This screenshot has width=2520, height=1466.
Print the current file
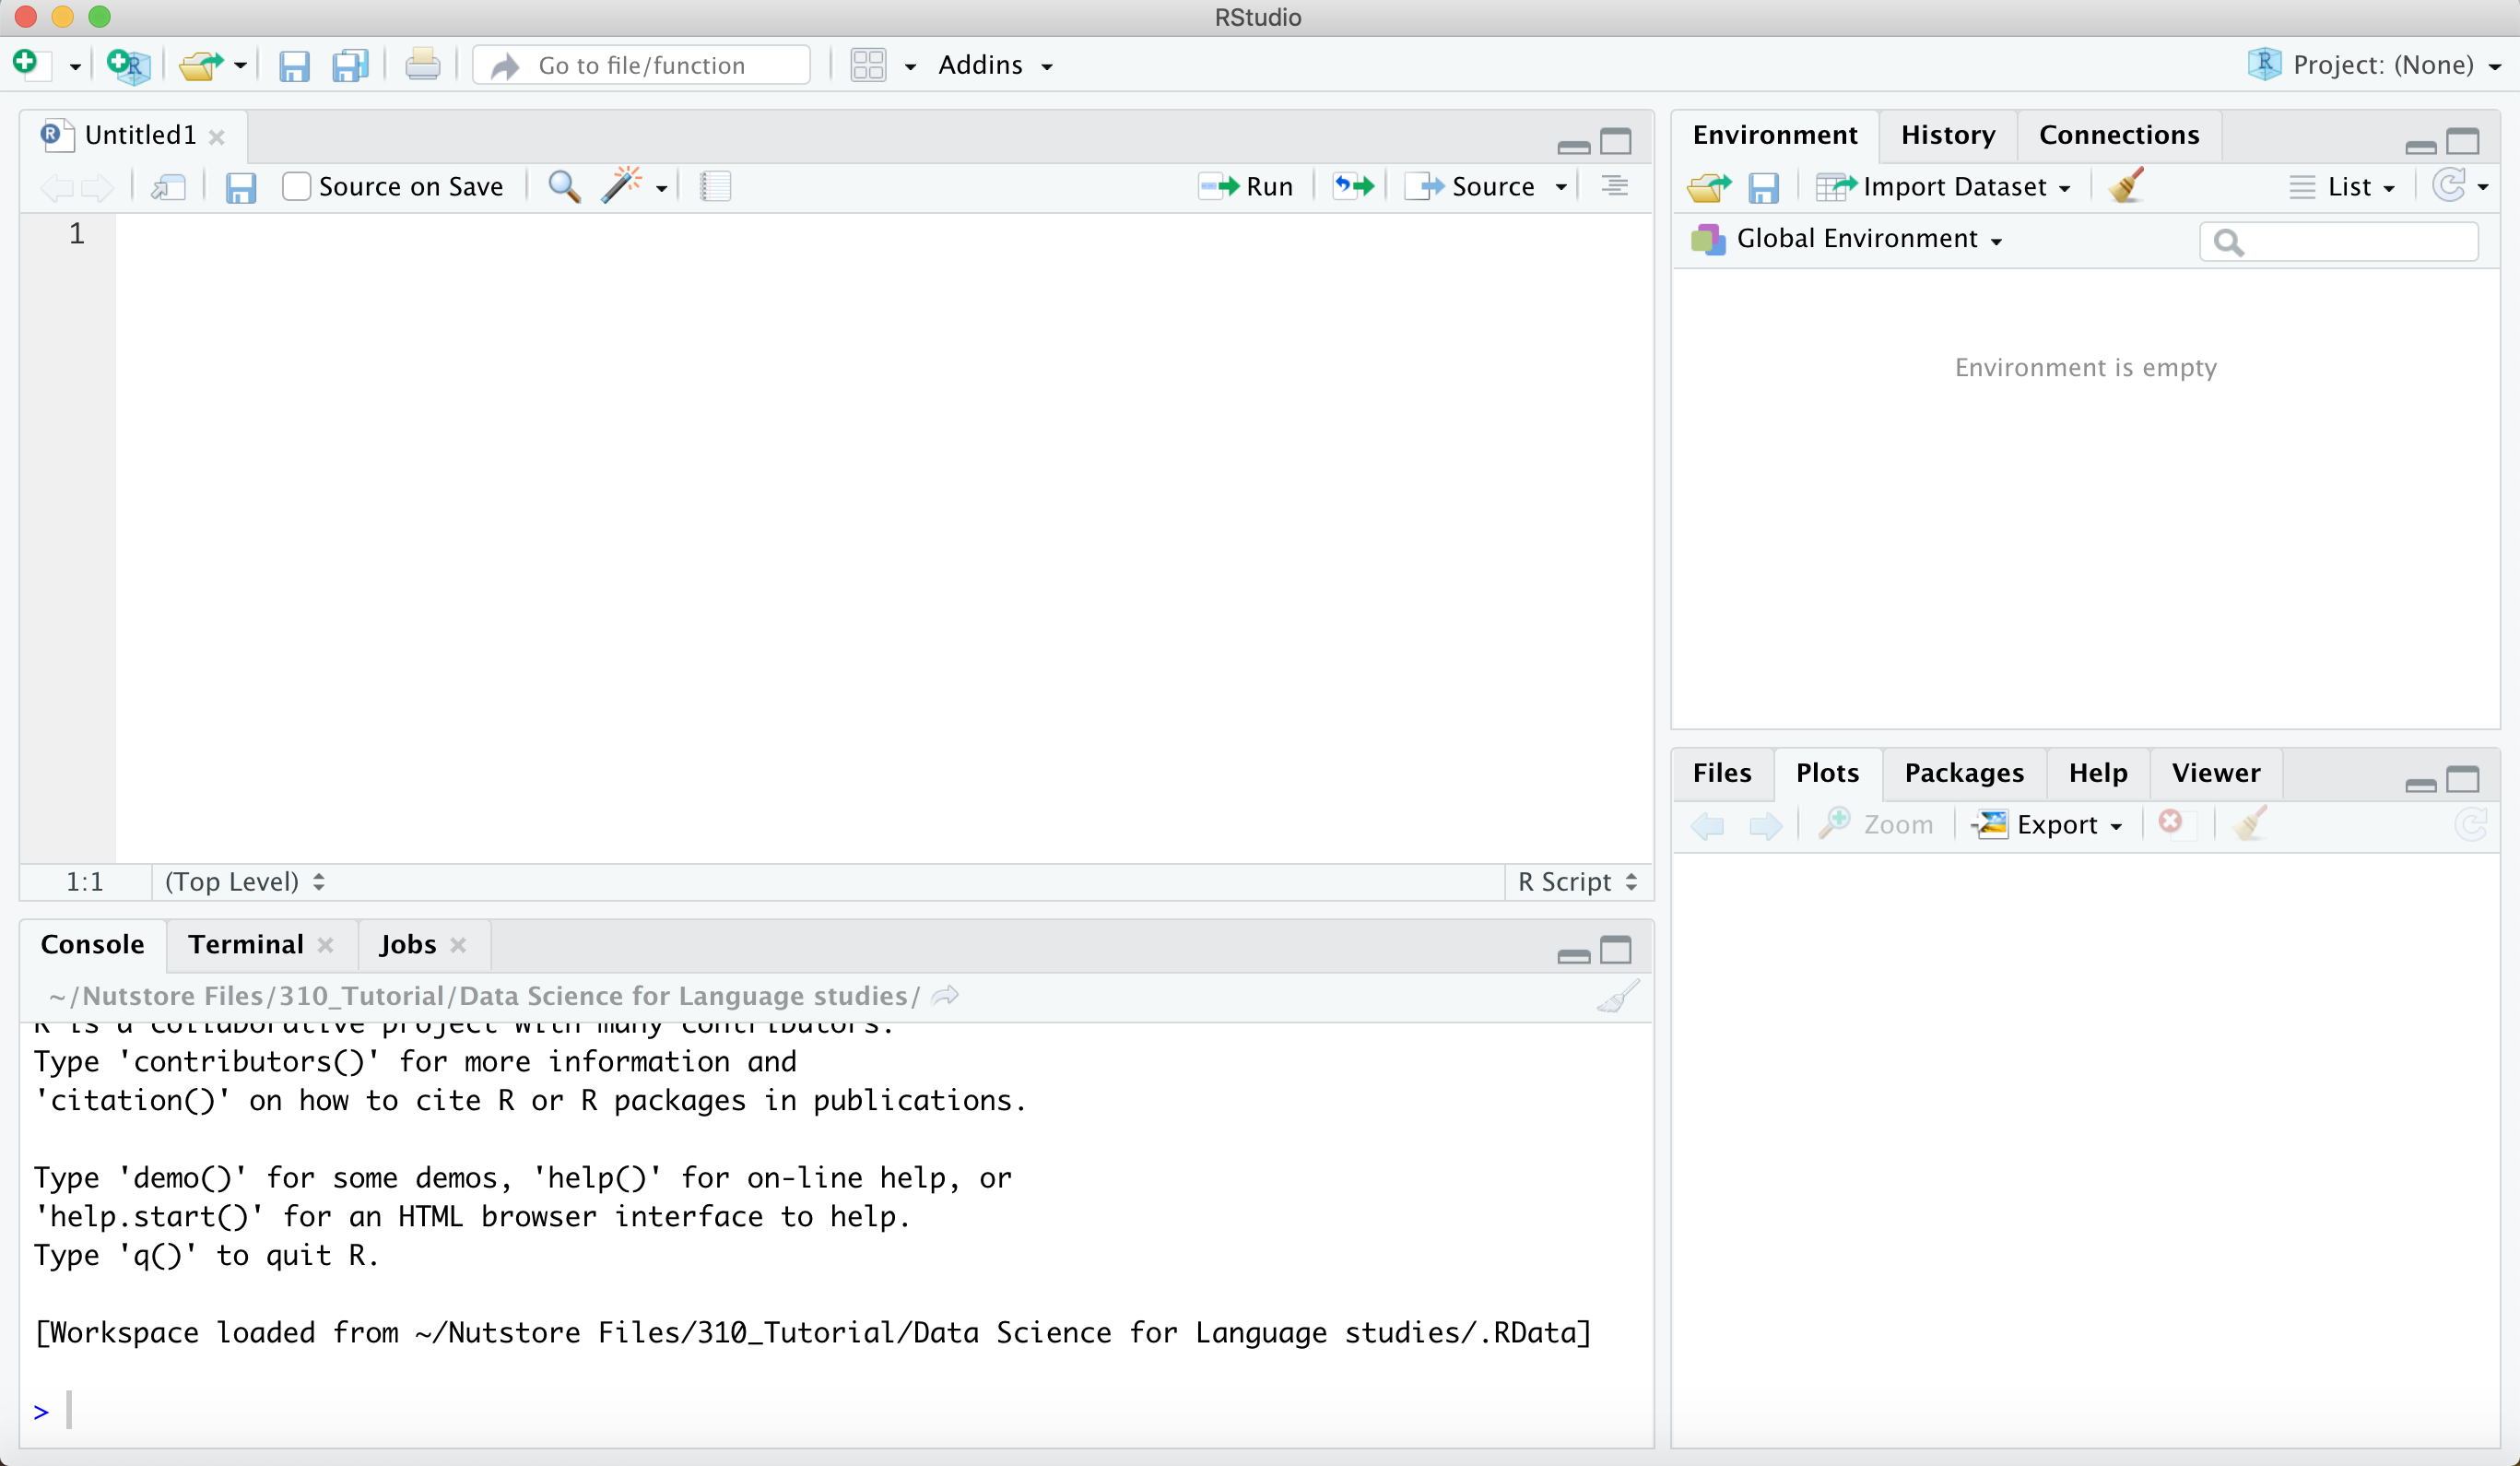point(422,66)
